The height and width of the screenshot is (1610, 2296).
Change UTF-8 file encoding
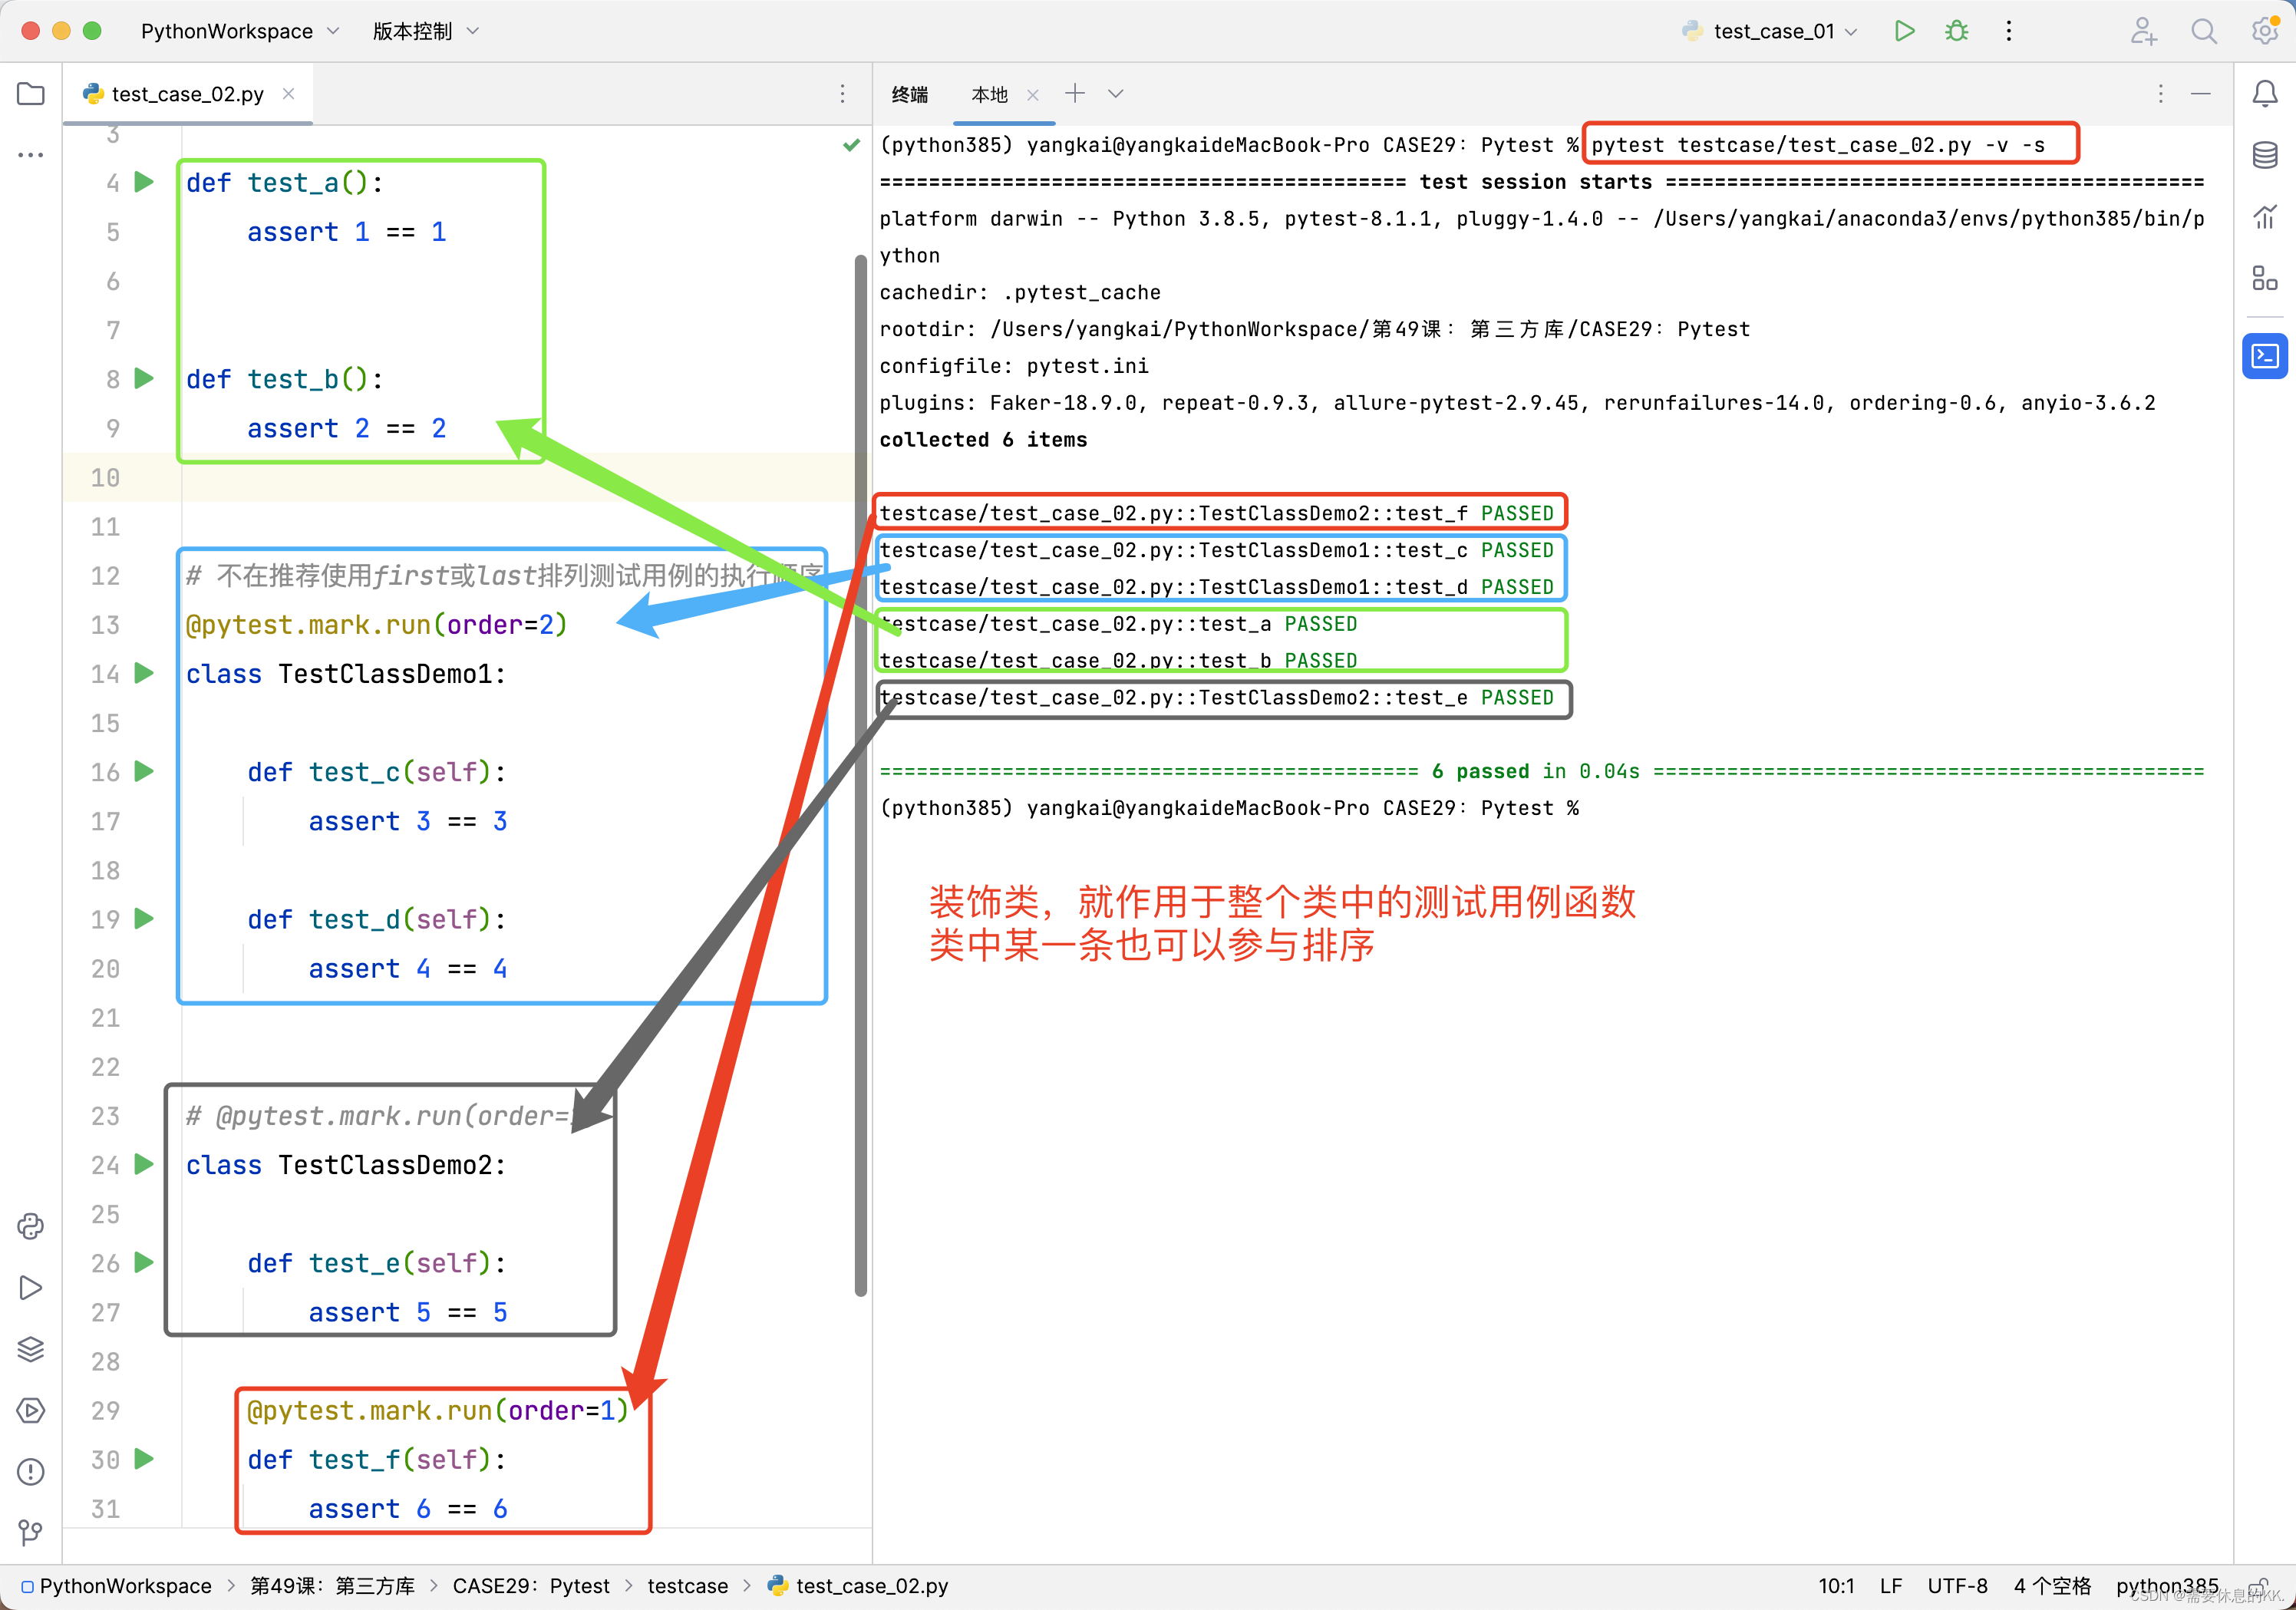(1957, 1586)
